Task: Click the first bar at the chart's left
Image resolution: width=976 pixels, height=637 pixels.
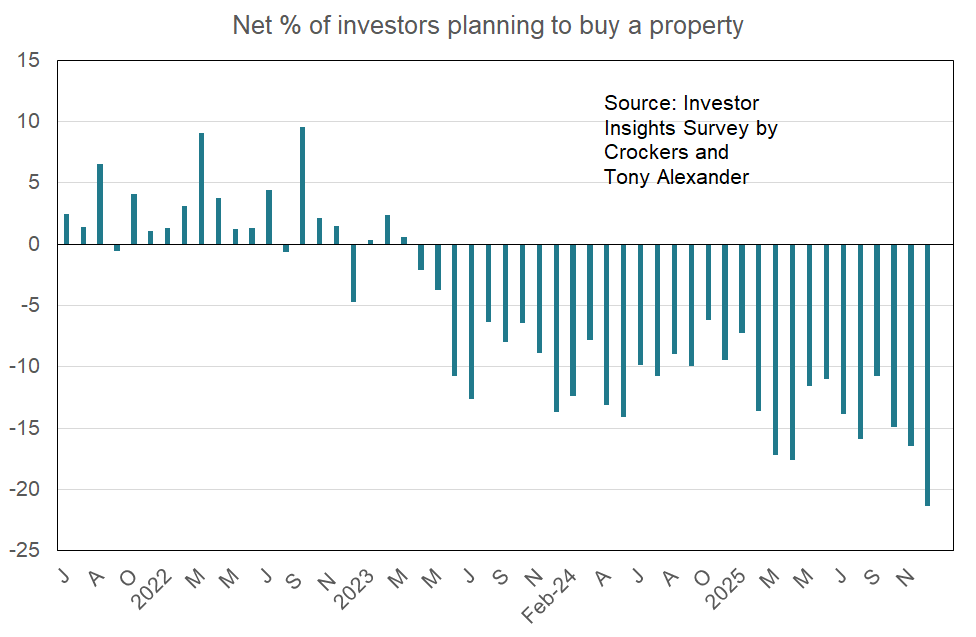Action: (67, 229)
